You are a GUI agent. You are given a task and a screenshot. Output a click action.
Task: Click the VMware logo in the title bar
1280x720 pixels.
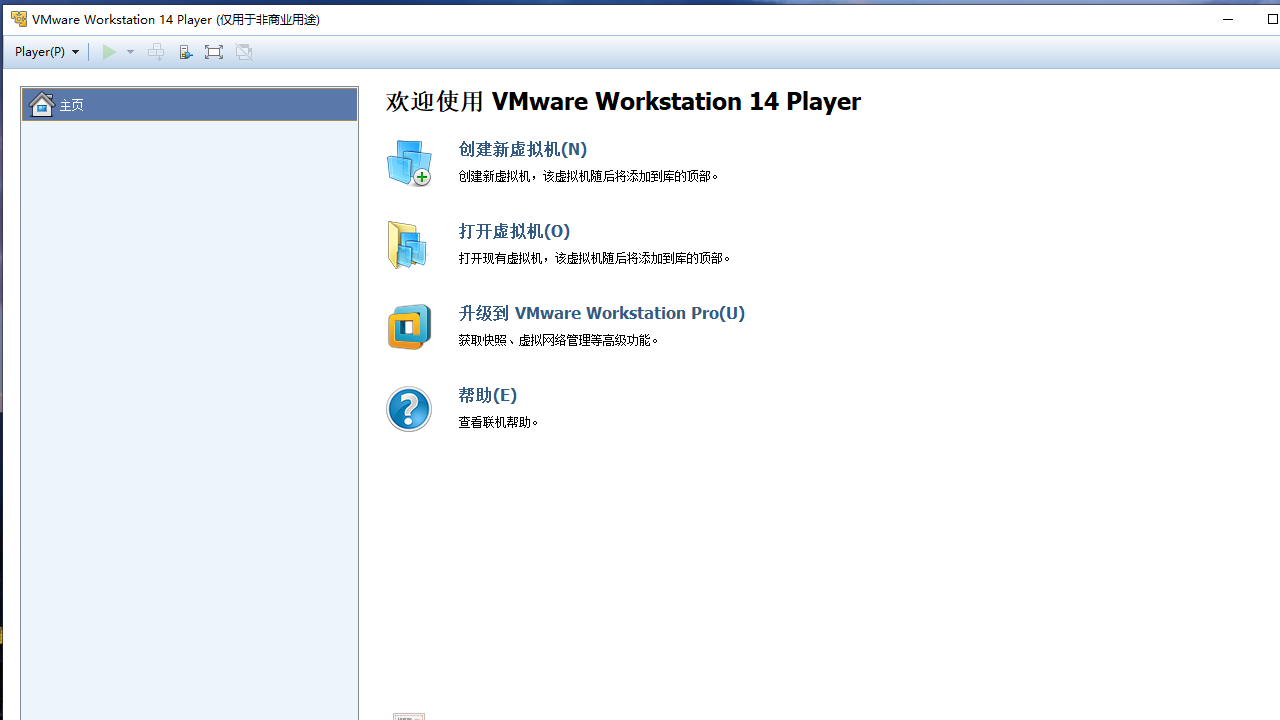pos(19,18)
